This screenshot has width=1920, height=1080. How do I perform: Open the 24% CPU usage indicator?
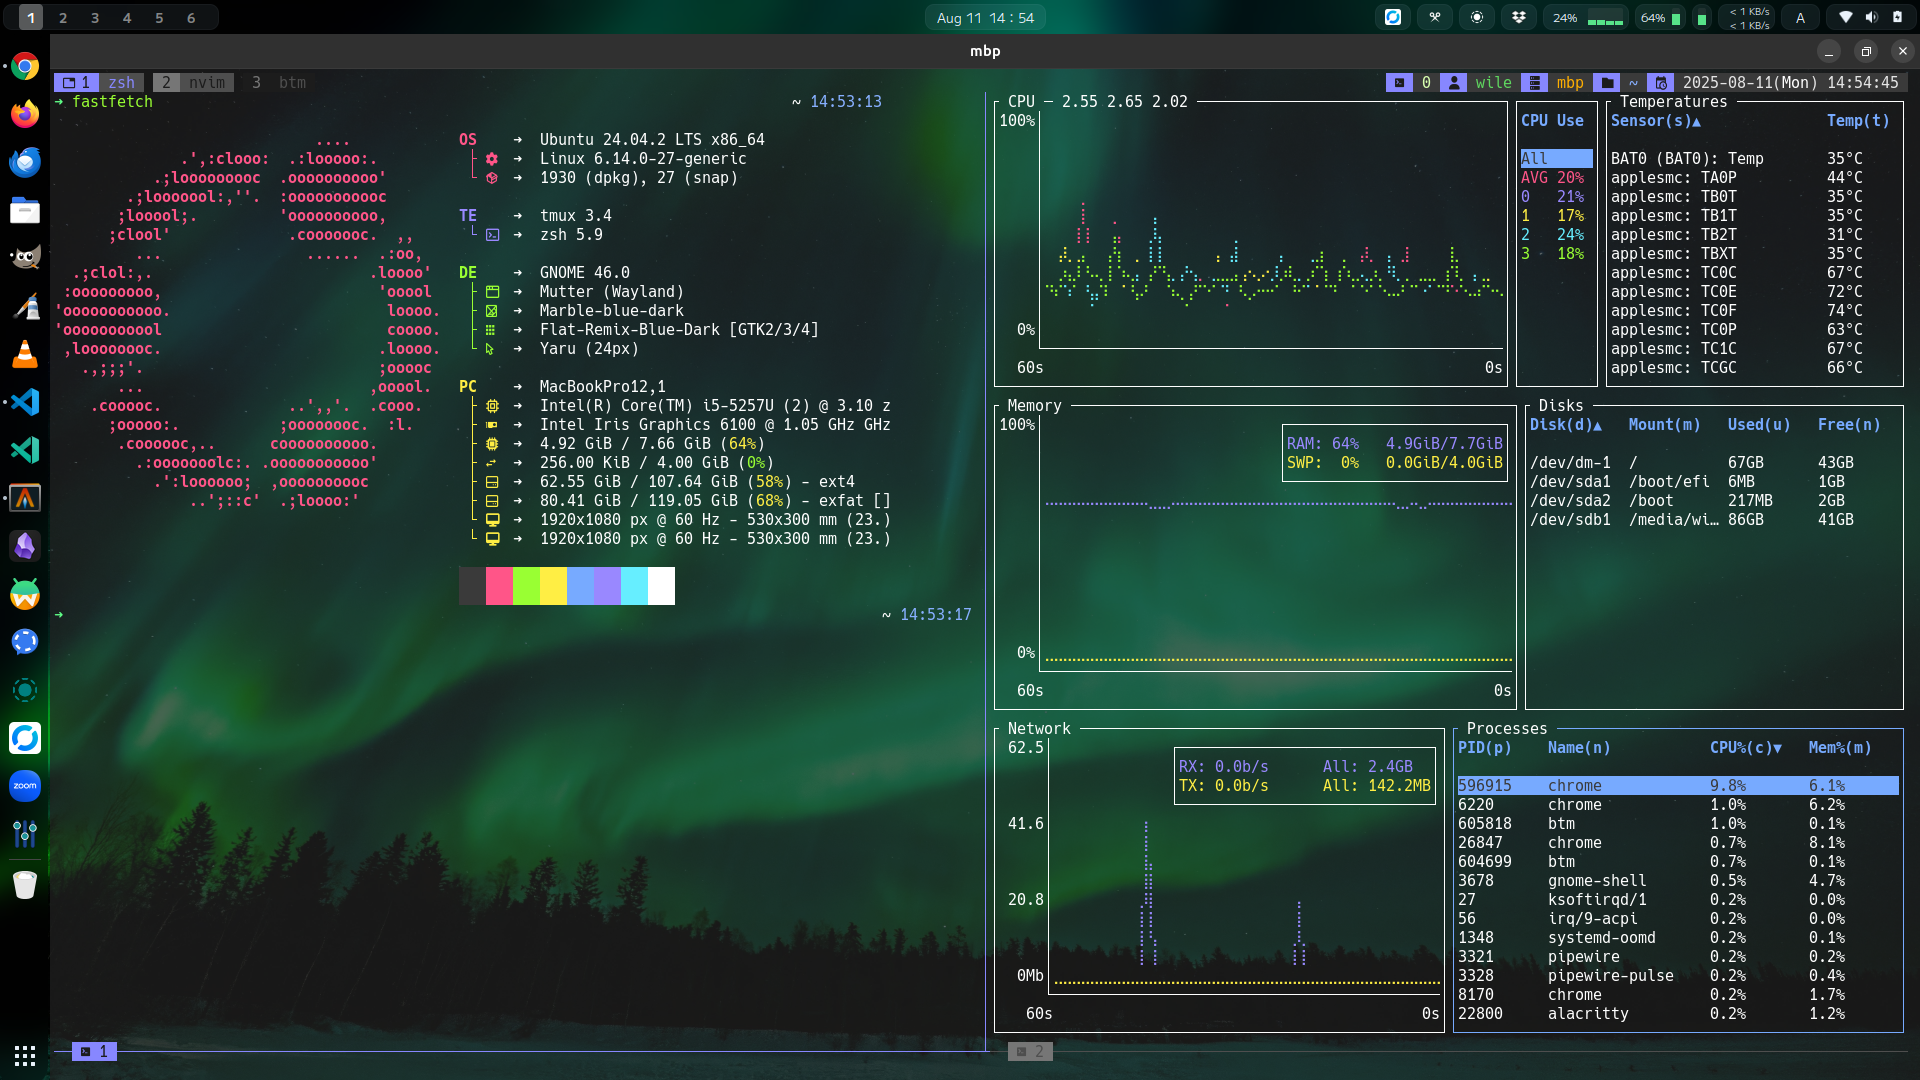tap(1587, 17)
